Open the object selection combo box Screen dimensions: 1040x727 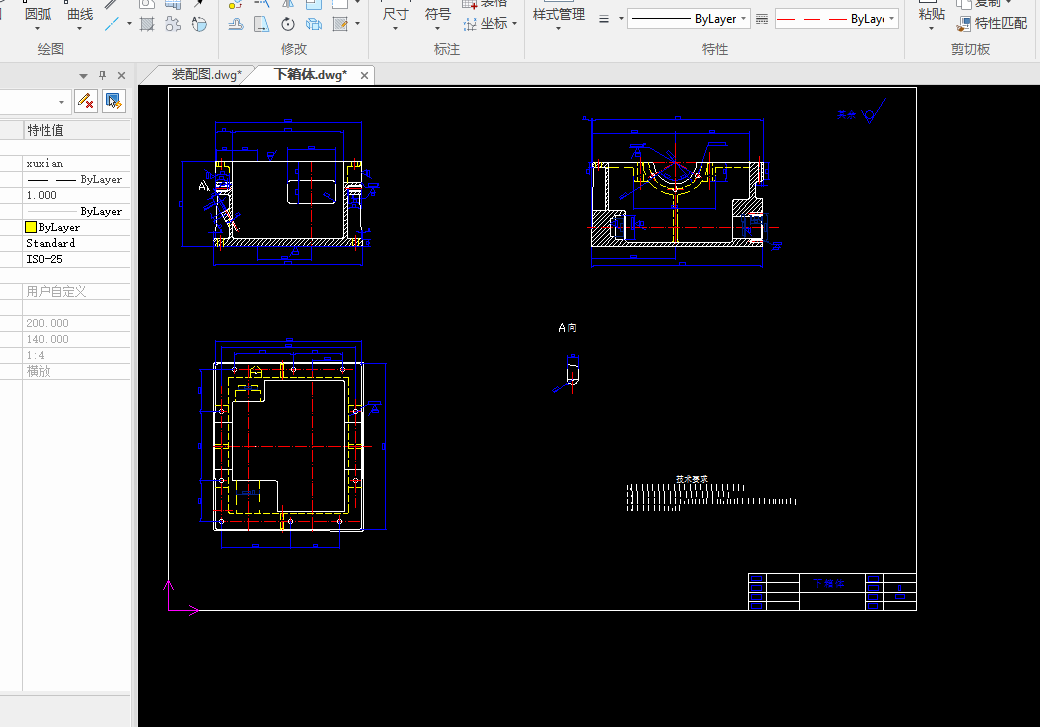pos(33,102)
